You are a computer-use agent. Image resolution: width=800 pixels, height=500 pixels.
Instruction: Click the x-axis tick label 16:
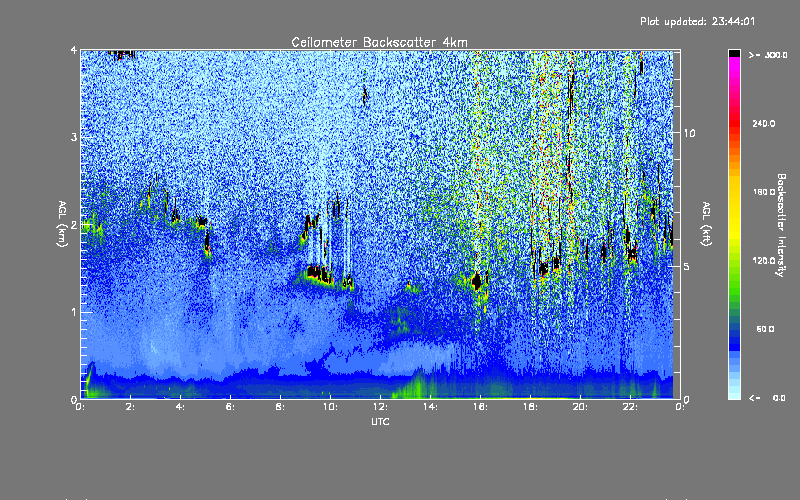pyautogui.click(x=480, y=407)
